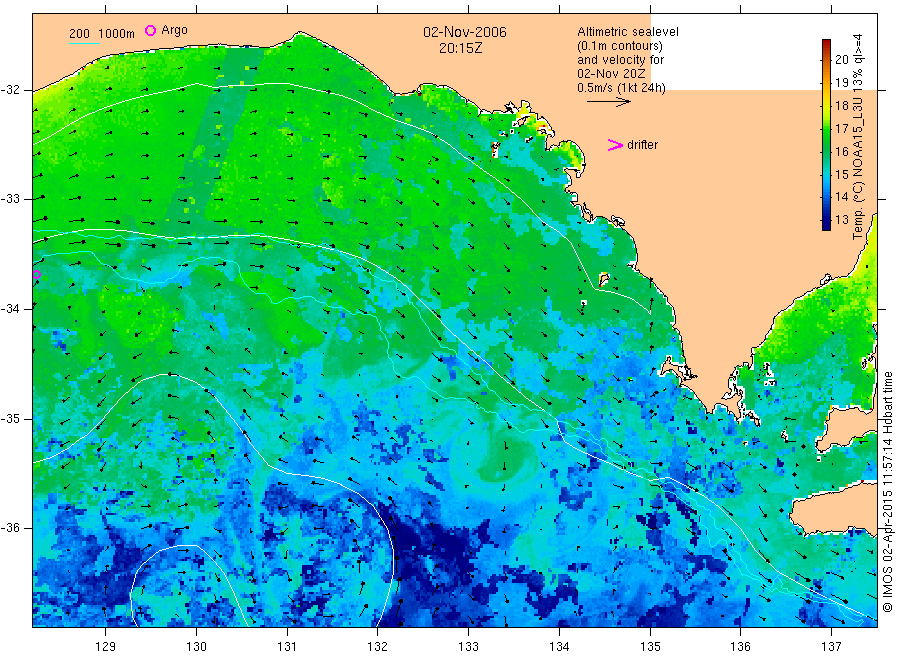Click the temperature color bar
This screenshot has height=660, width=900.
(x=826, y=135)
